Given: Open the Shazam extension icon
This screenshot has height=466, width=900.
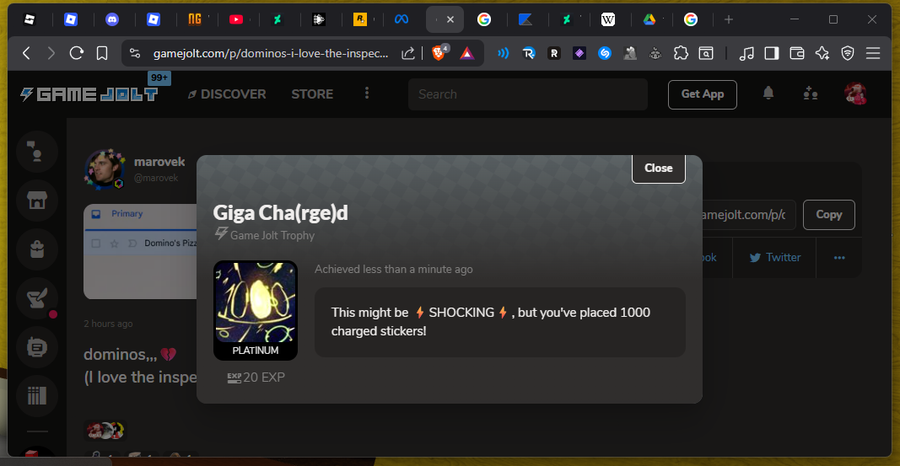Looking at the screenshot, I should tap(604, 53).
